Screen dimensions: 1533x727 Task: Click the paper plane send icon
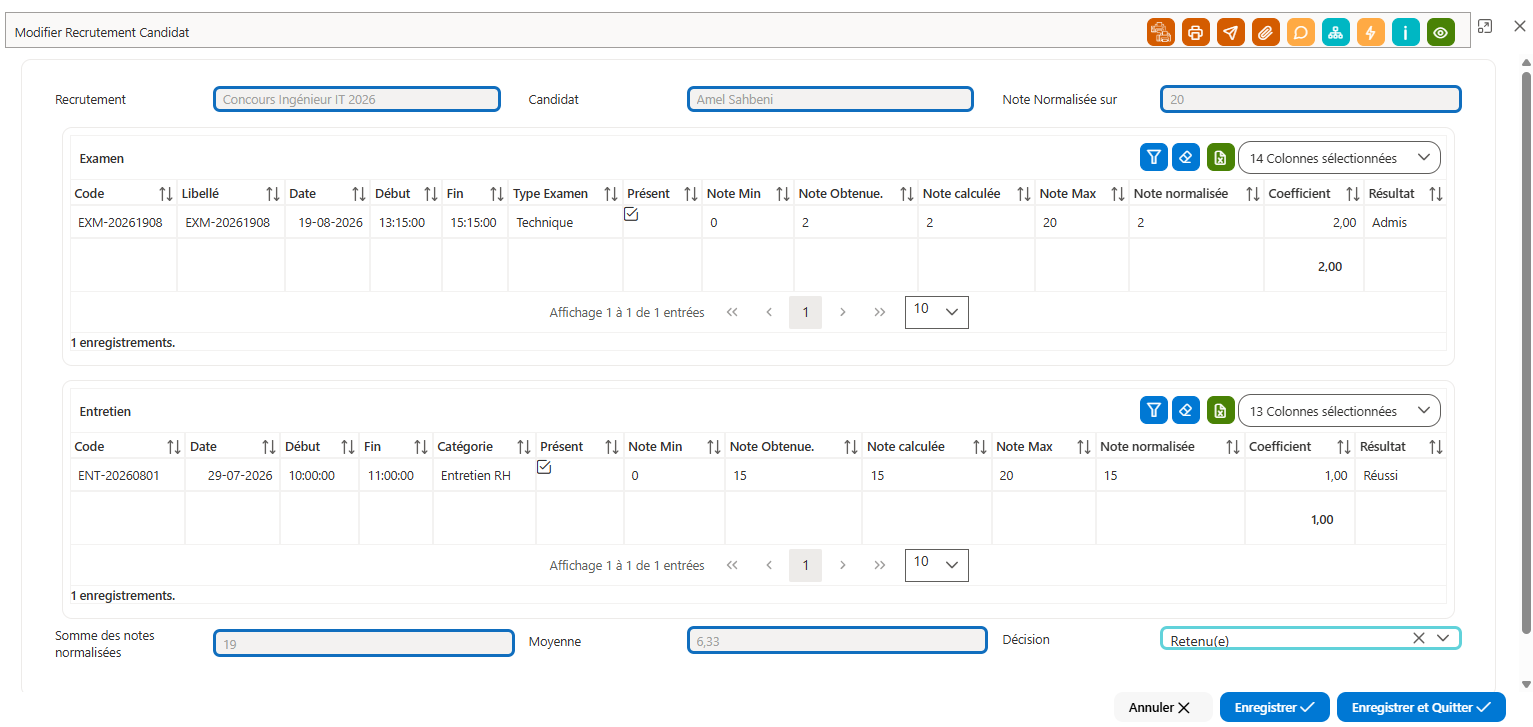[x=1231, y=32]
